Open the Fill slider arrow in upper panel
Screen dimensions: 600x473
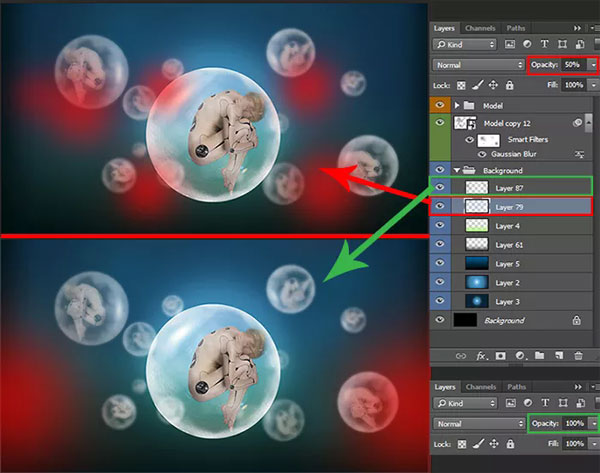[594, 85]
